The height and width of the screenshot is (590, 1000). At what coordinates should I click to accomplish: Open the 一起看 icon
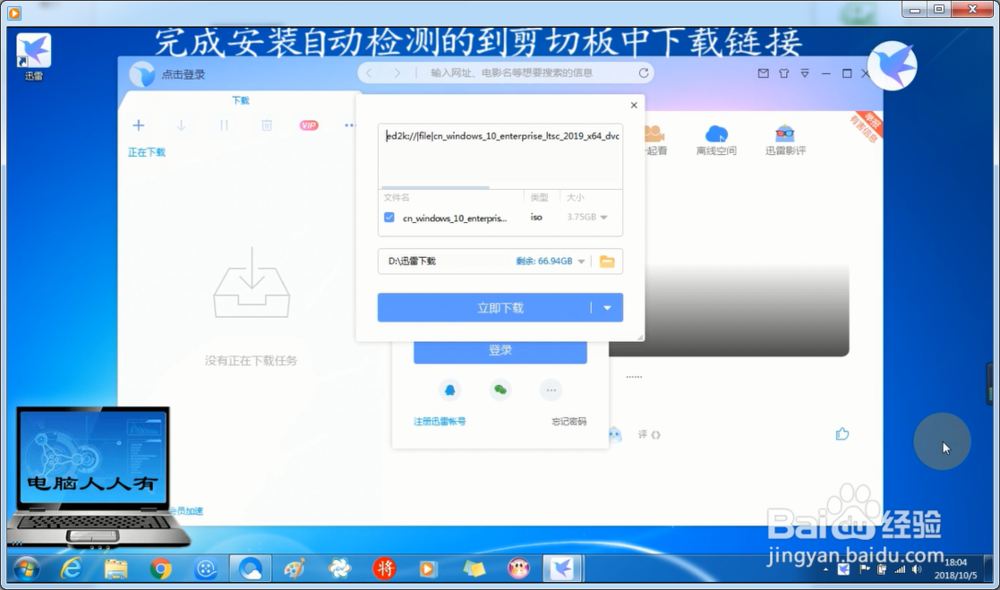click(x=655, y=141)
